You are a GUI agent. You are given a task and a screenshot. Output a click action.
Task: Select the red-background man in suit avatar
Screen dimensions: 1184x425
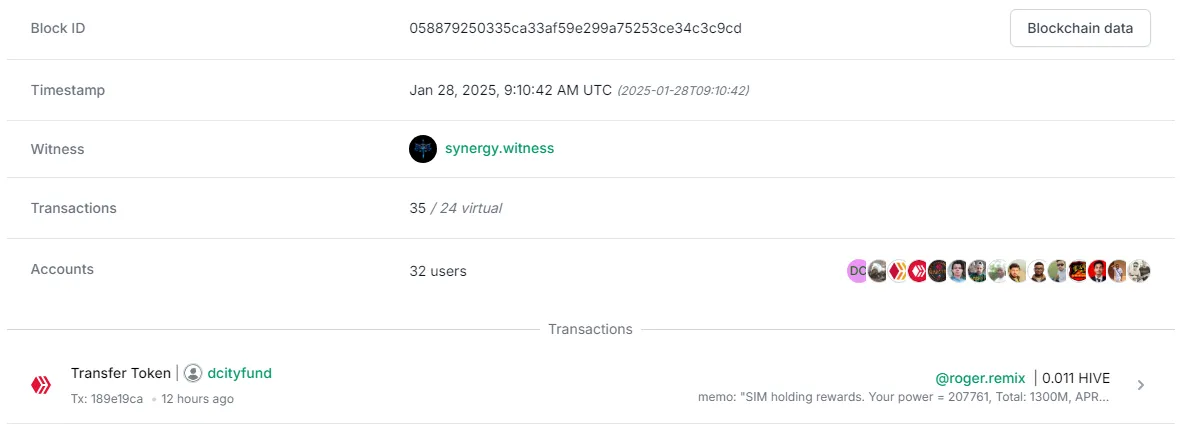1097,271
